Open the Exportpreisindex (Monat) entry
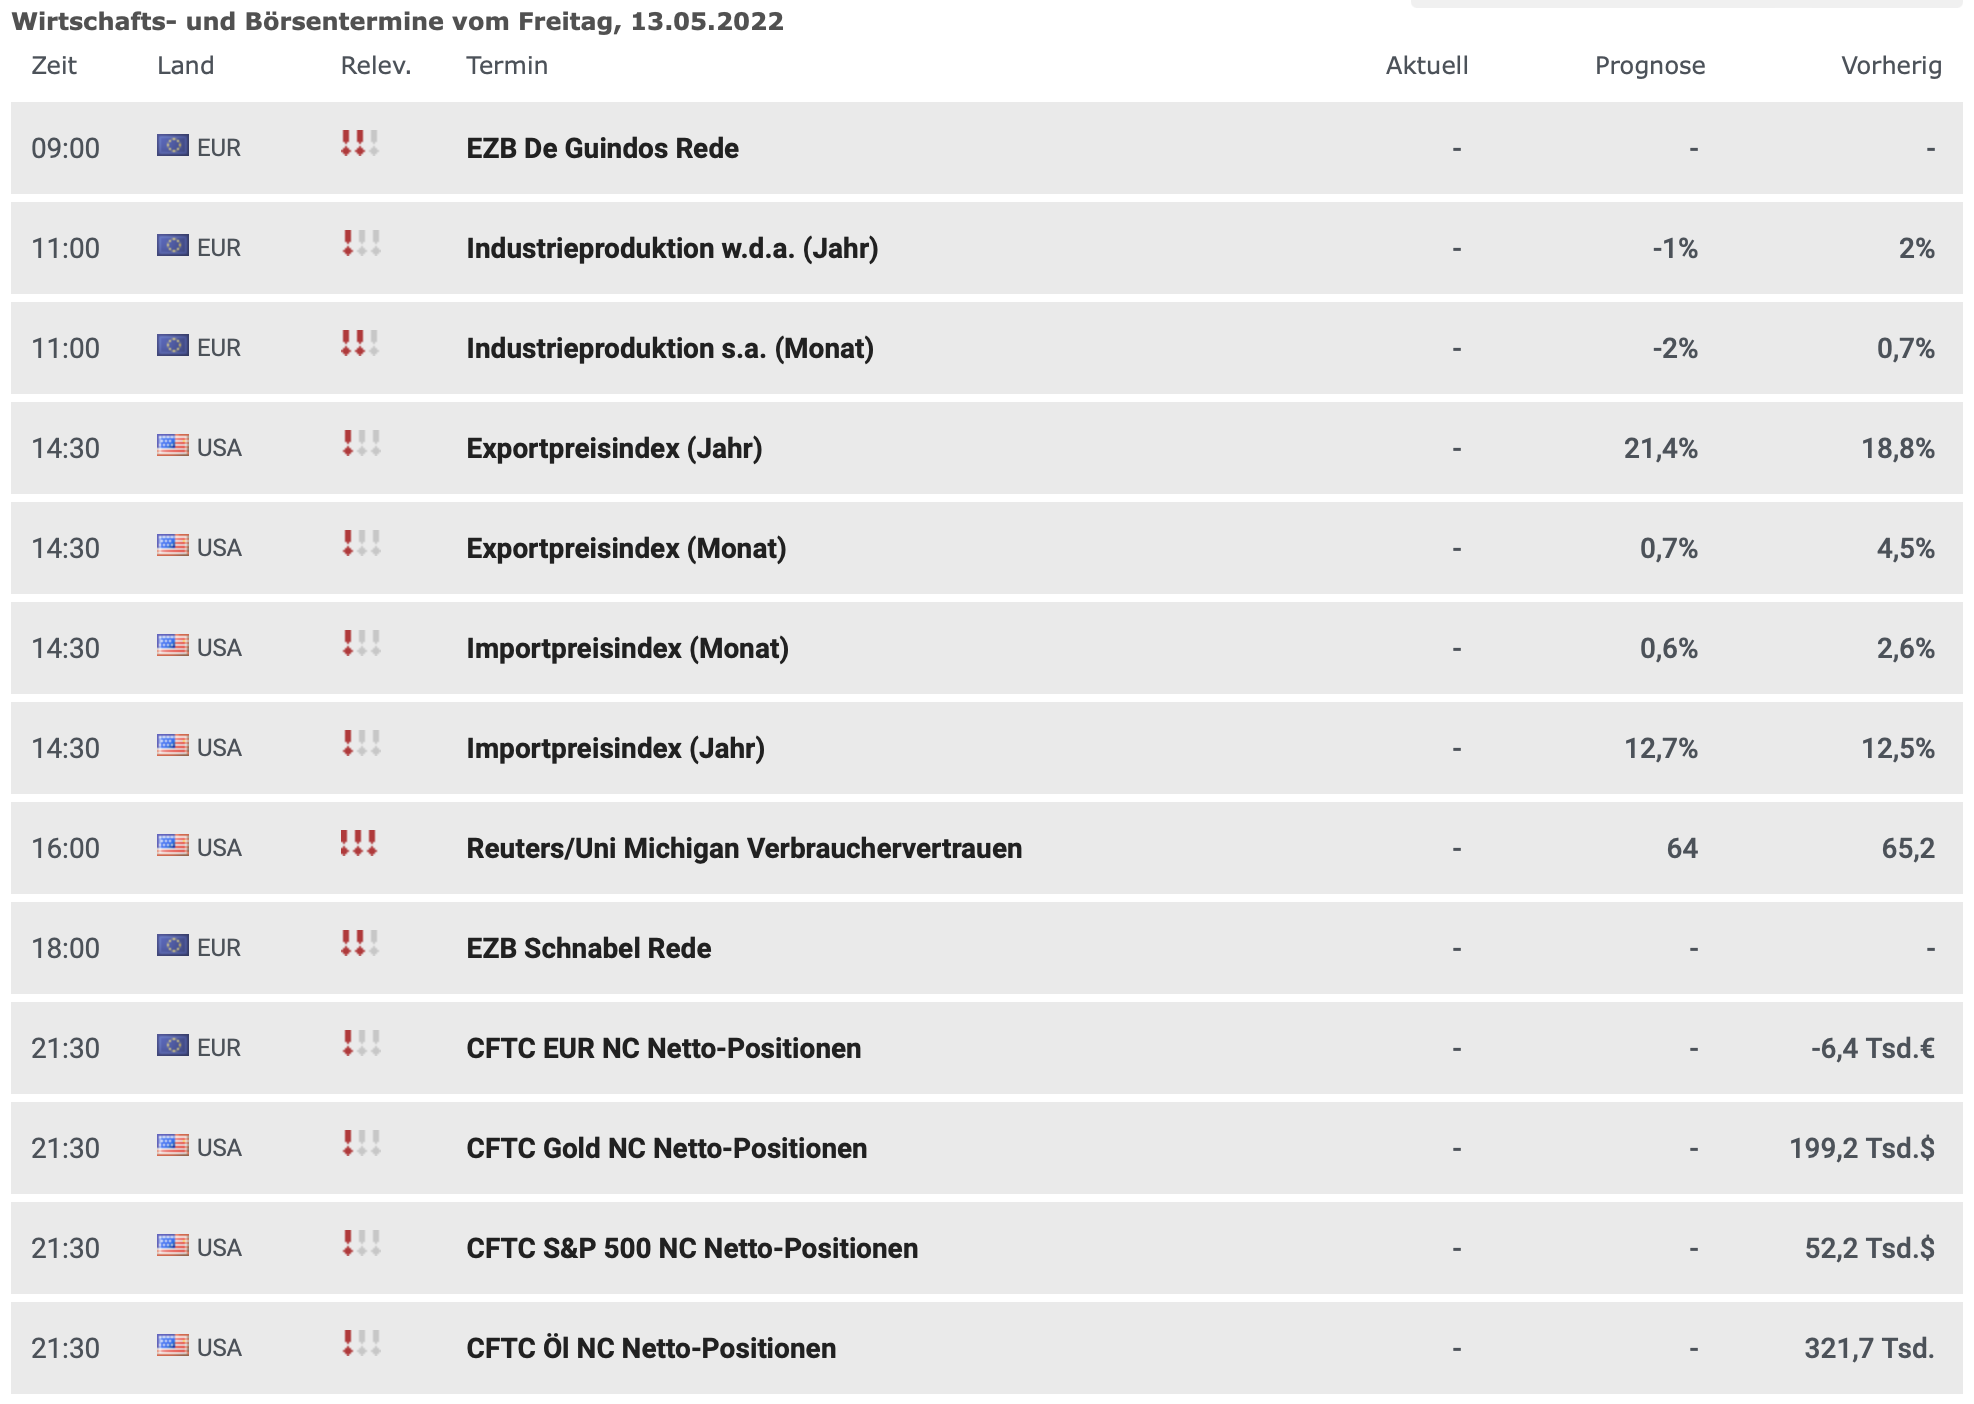 pos(626,548)
